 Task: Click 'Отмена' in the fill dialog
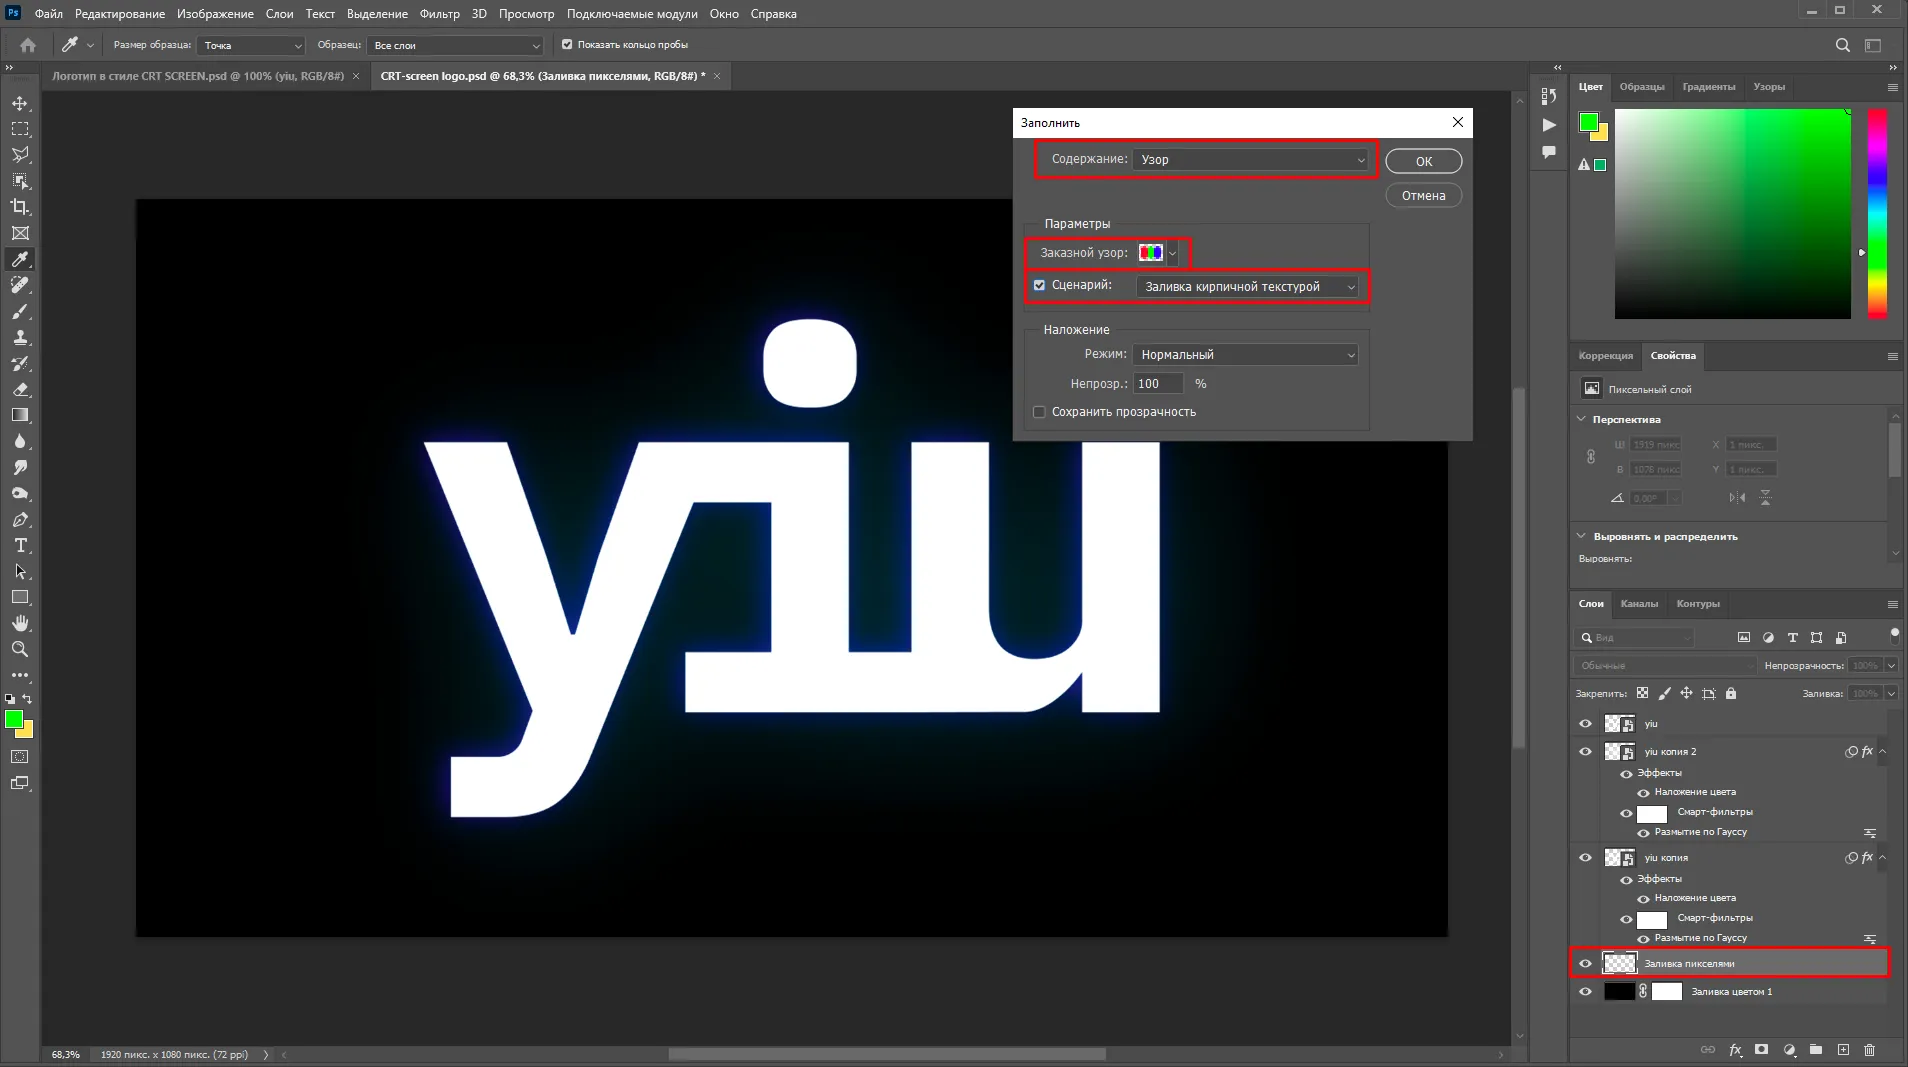click(1424, 195)
